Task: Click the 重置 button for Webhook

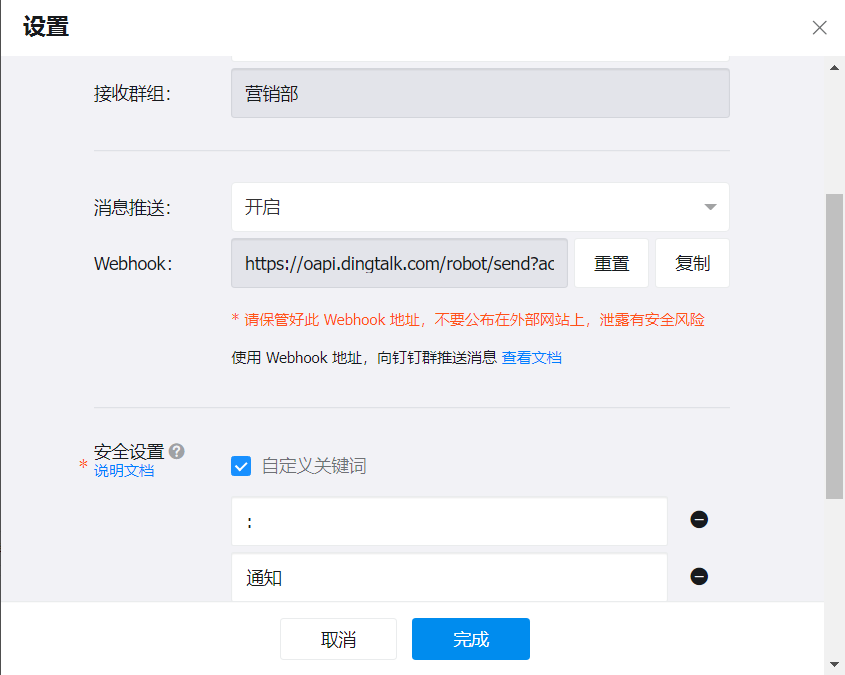Action: pos(611,263)
